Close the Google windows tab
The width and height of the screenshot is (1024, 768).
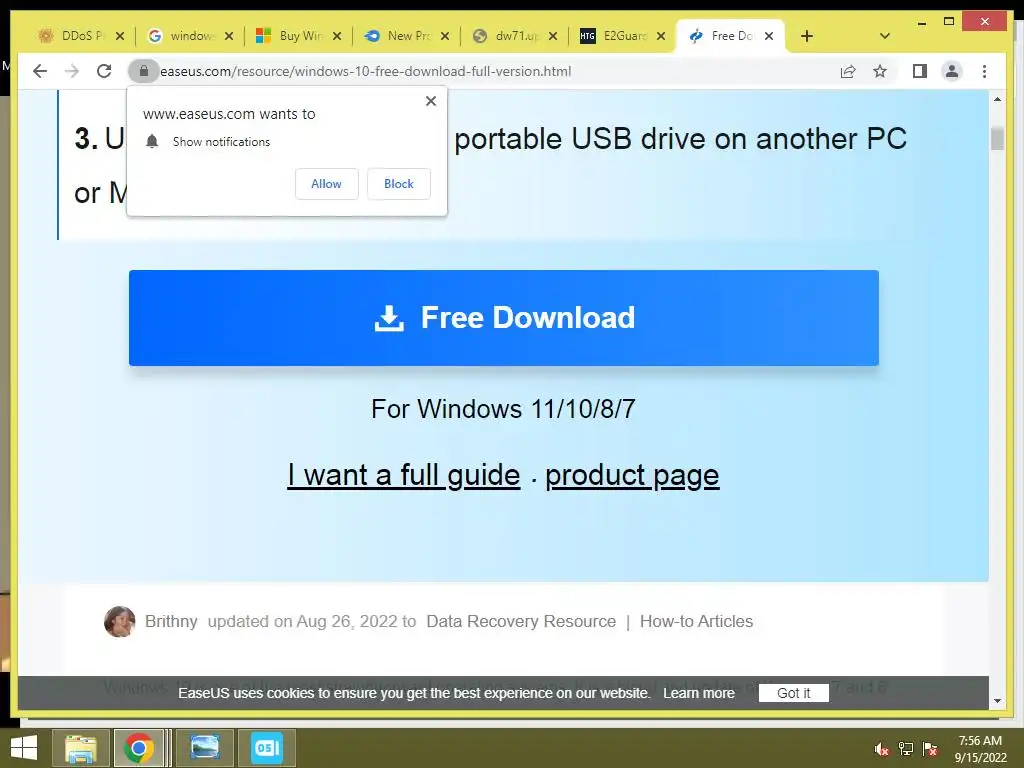click(229, 36)
